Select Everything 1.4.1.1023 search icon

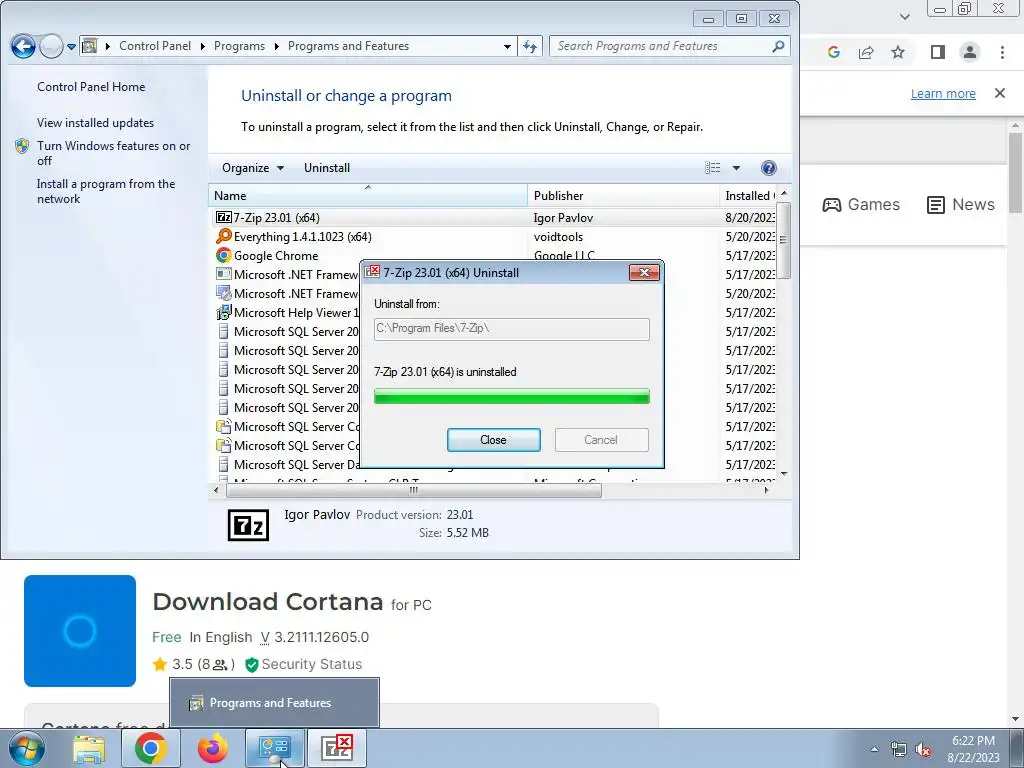223,236
